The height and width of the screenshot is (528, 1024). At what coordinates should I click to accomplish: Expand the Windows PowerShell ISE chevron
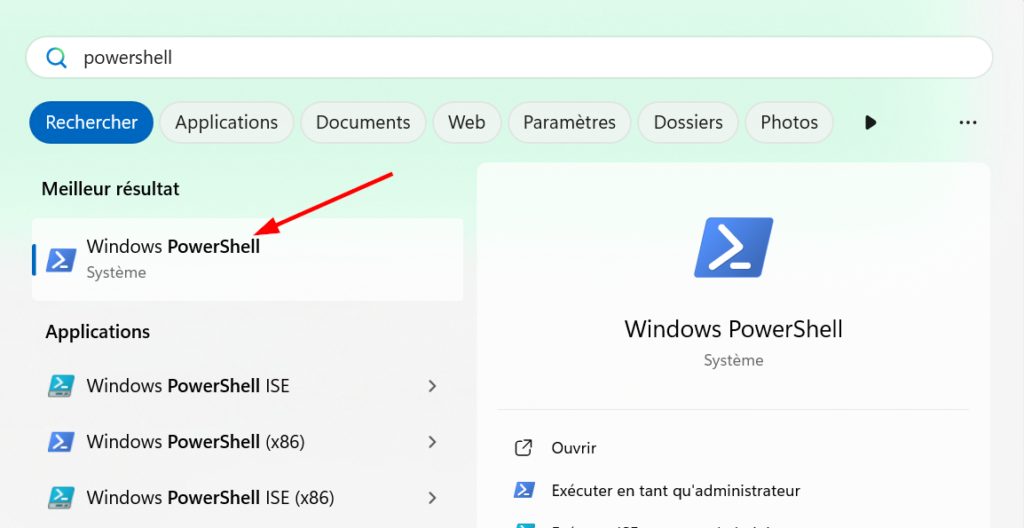[432, 386]
